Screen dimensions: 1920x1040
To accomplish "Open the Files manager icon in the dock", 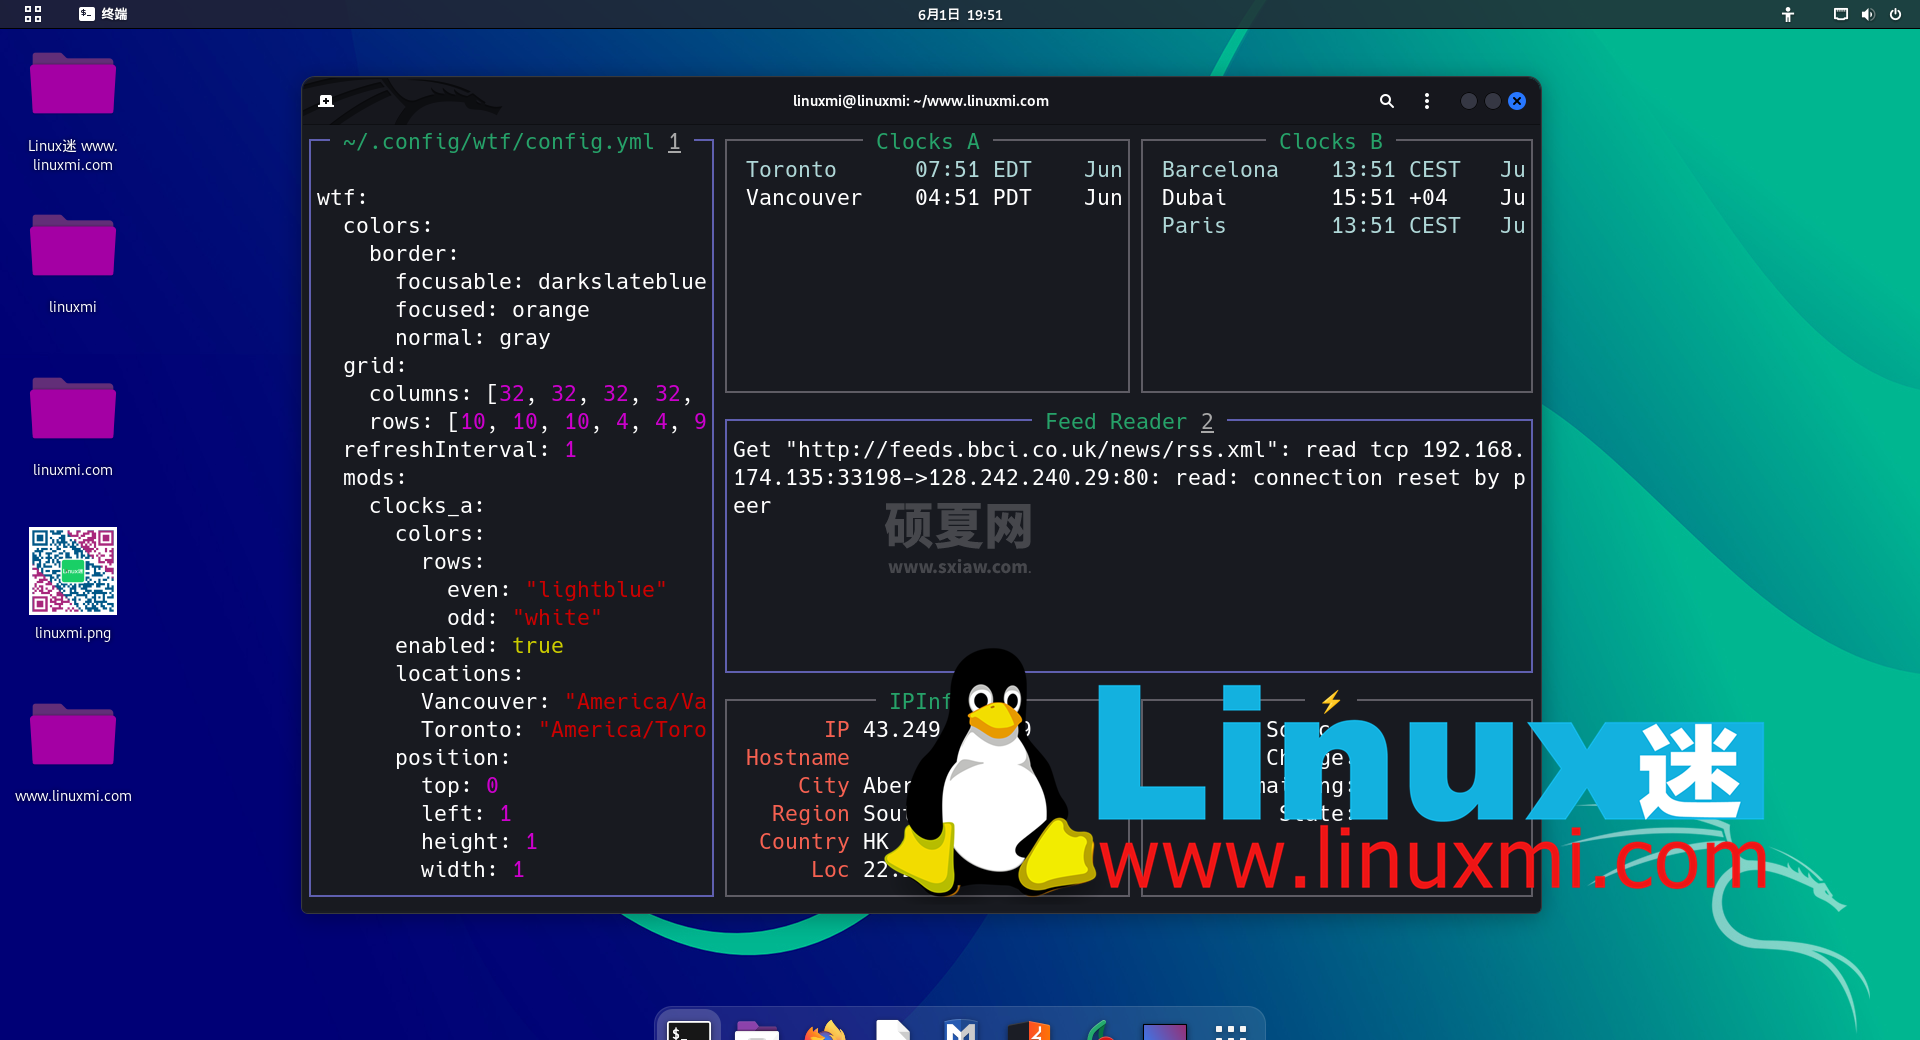I will click(757, 1029).
